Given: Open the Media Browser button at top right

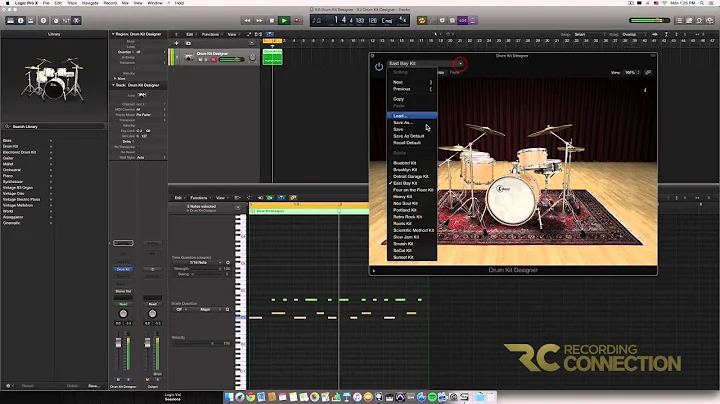Looking at the screenshot, I should pyautogui.click(x=709, y=21).
